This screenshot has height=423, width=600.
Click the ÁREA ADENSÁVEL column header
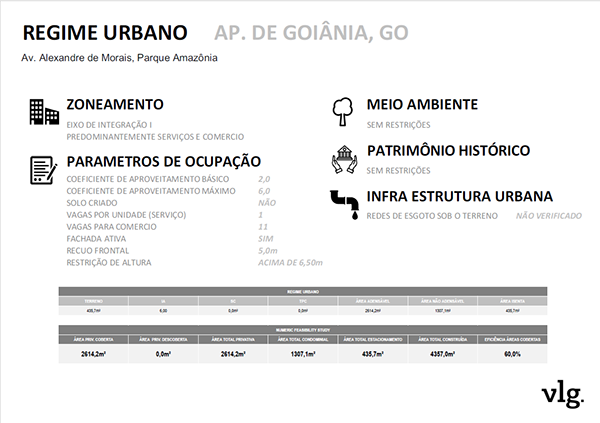[373, 301]
